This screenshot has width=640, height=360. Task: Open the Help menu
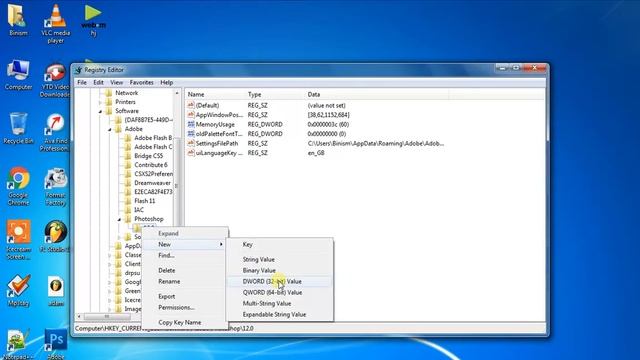[167, 82]
